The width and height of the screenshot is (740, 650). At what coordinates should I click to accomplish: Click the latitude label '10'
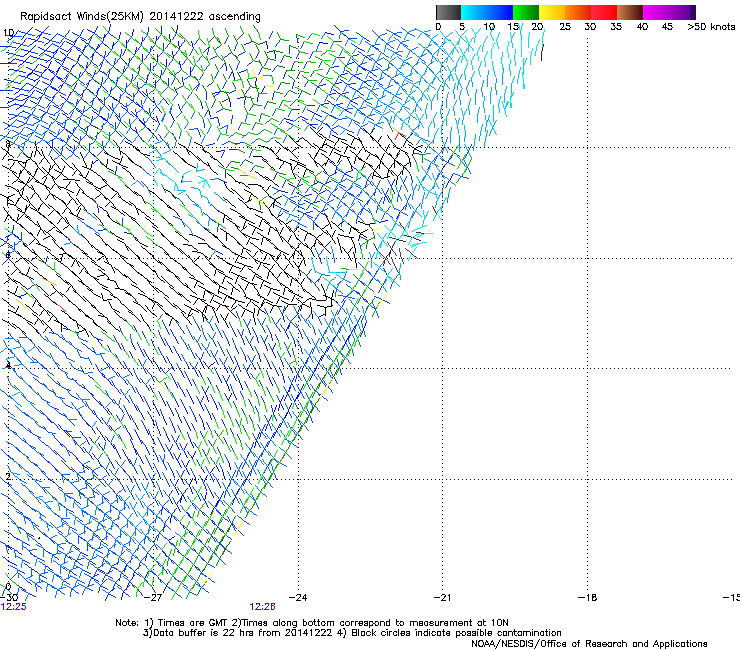pyautogui.click(x=8, y=33)
